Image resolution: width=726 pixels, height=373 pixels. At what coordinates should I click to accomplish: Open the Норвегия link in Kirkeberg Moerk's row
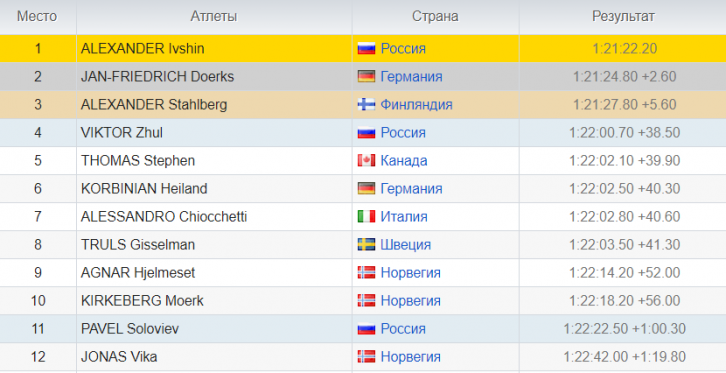pyautogui.click(x=410, y=301)
